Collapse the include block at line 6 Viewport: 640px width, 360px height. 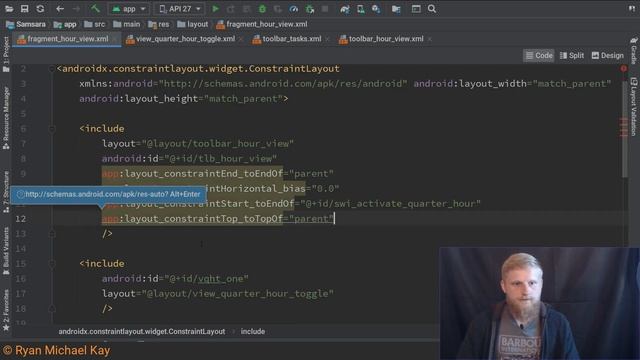[52, 129]
